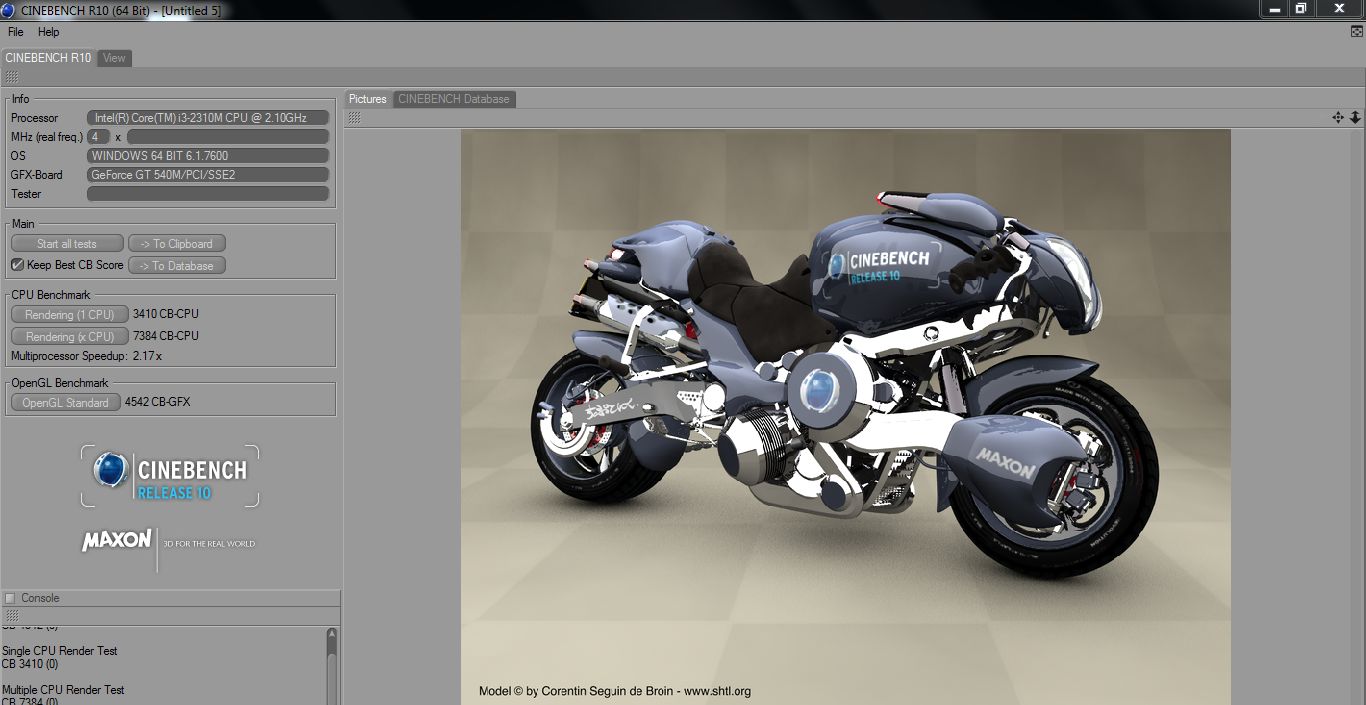Click the CB 3410 (0) console line
This screenshot has width=1366, height=705.
pyautogui.click(x=30, y=664)
